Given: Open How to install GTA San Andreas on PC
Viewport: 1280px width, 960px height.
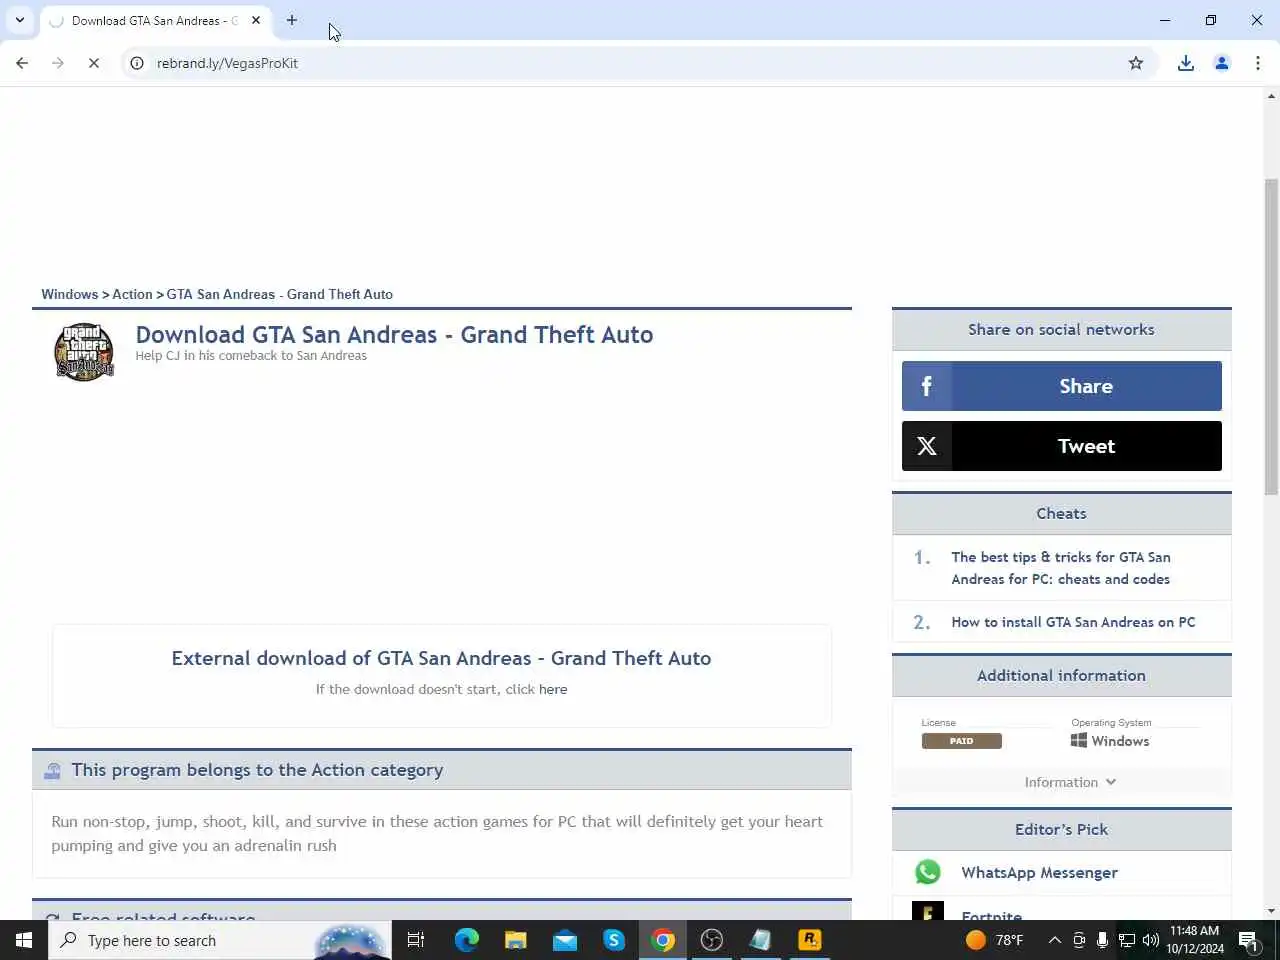Looking at the screenshot, I should coord(1073,622).
